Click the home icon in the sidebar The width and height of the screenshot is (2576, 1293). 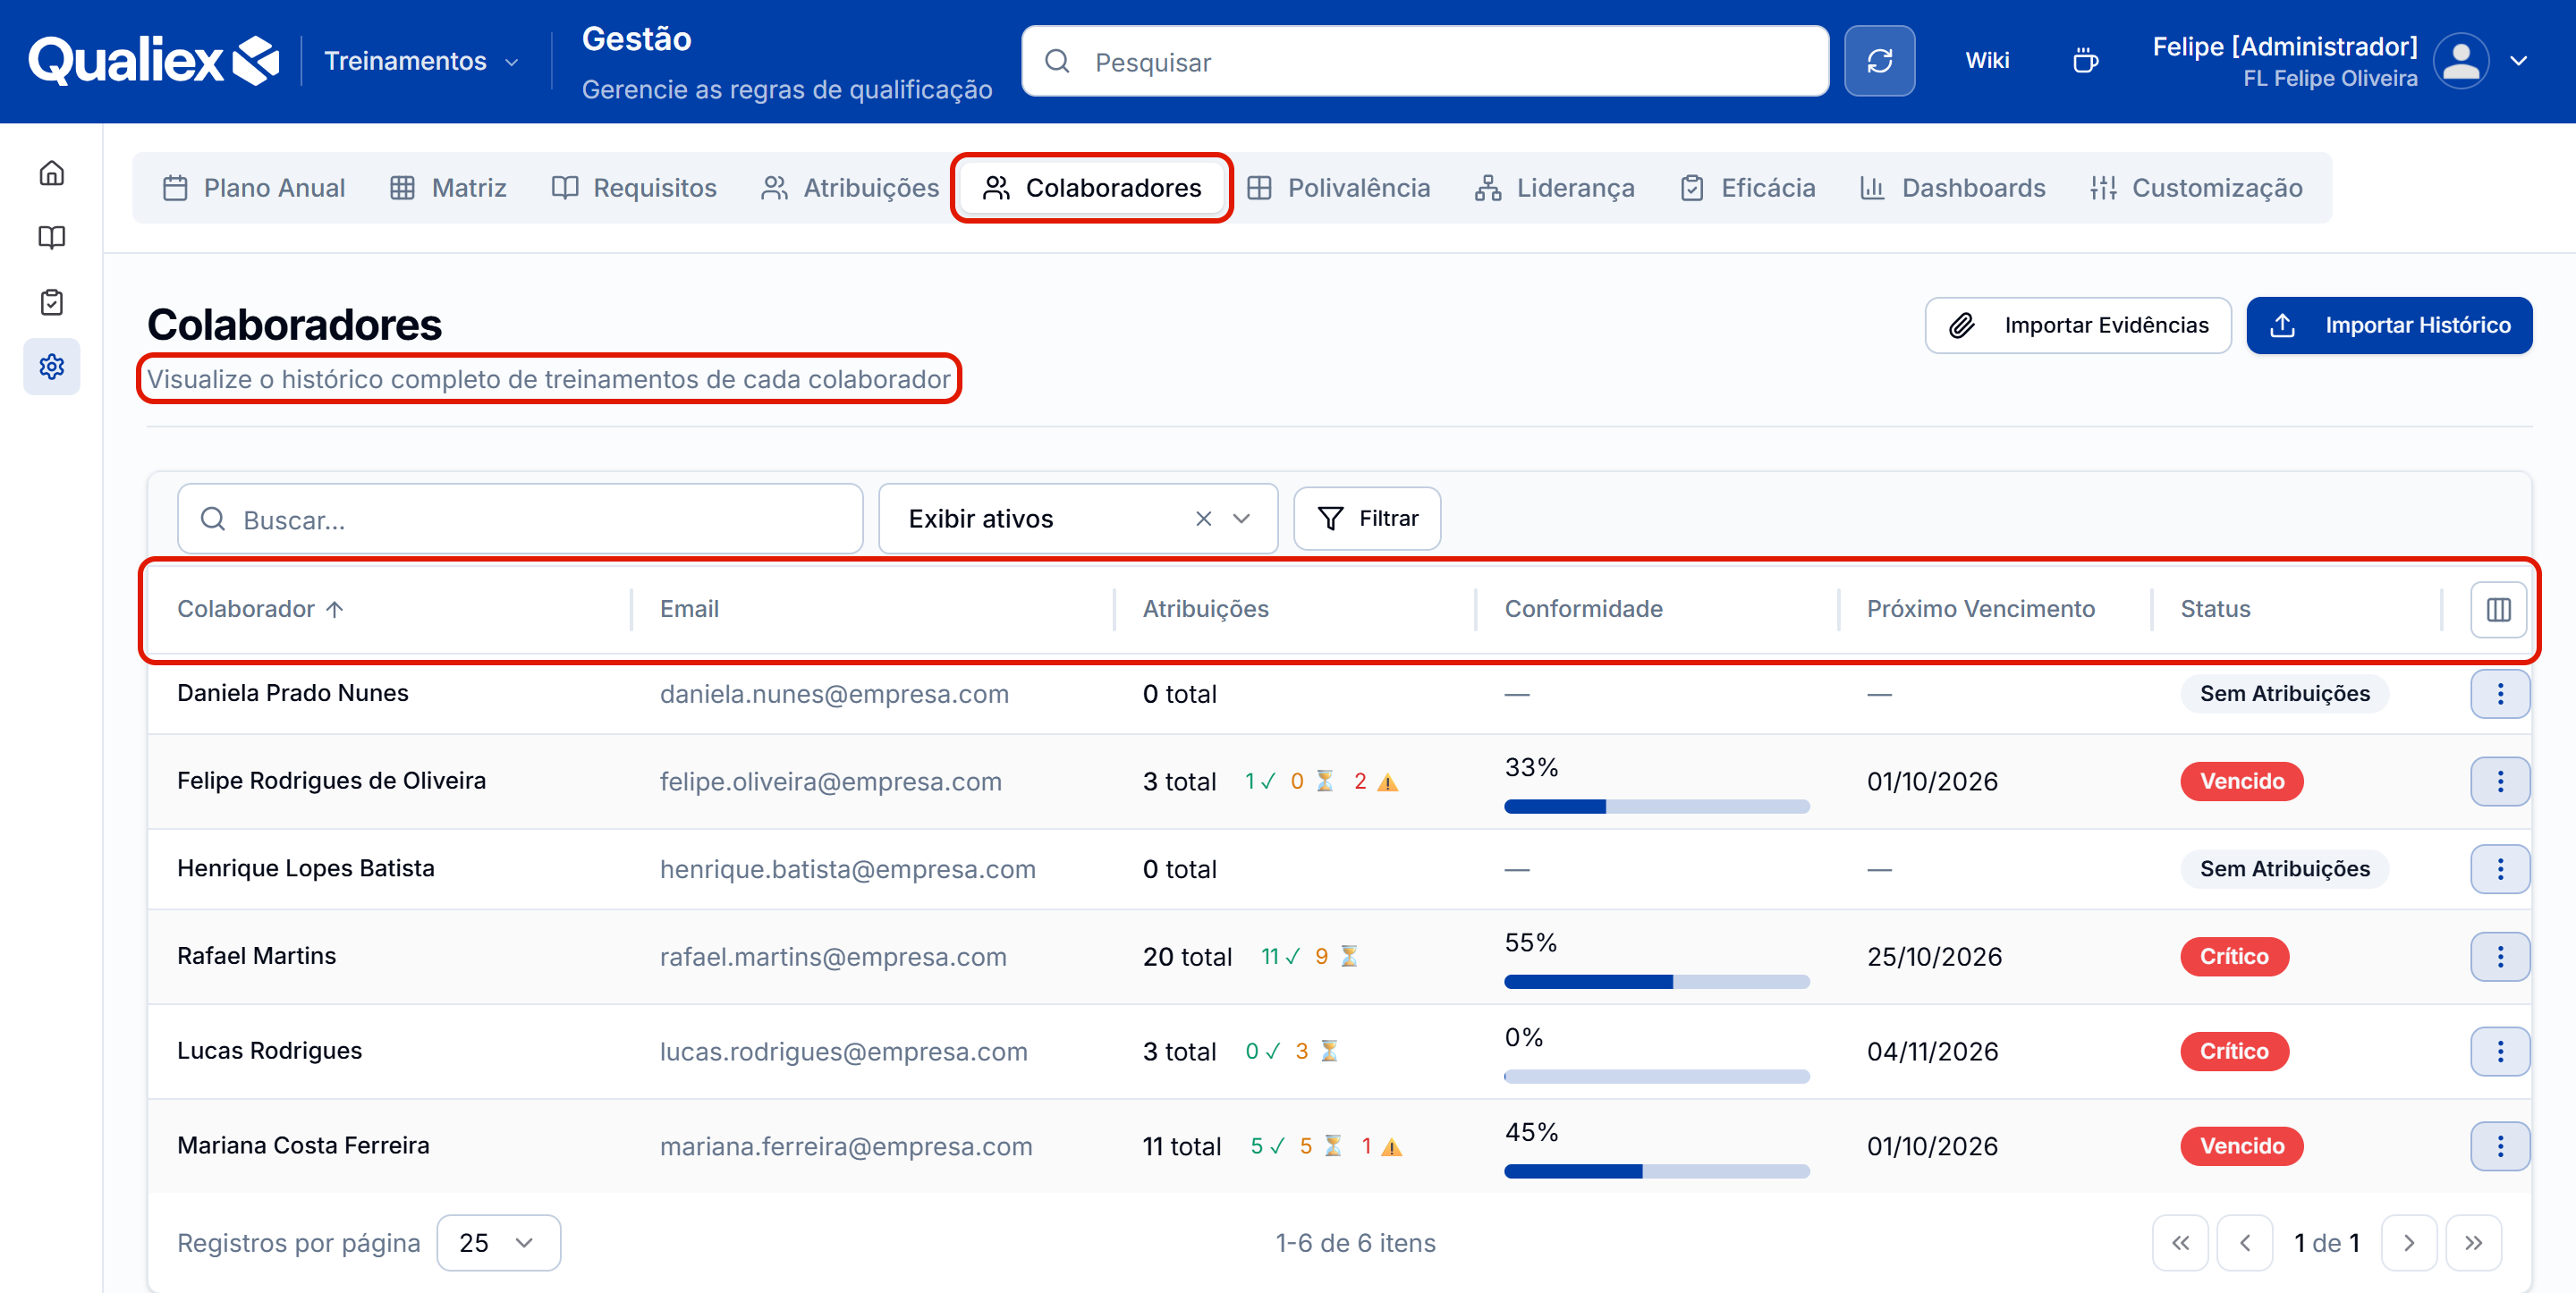coord(52,173)
